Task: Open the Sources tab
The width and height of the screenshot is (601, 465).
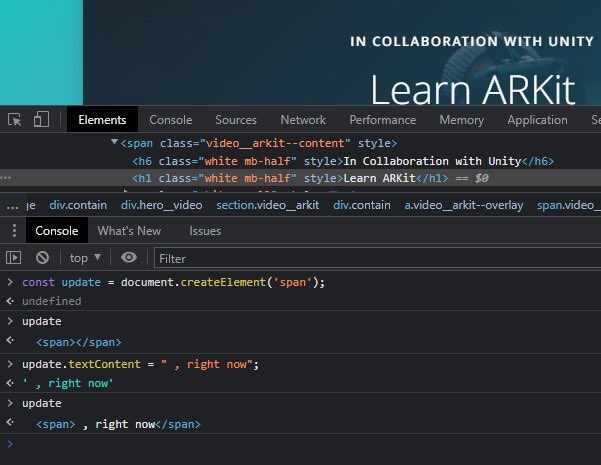Action: (236, 120)
